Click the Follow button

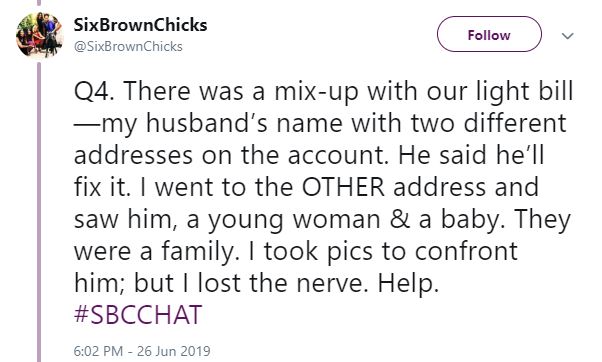[x=489, y=35]
